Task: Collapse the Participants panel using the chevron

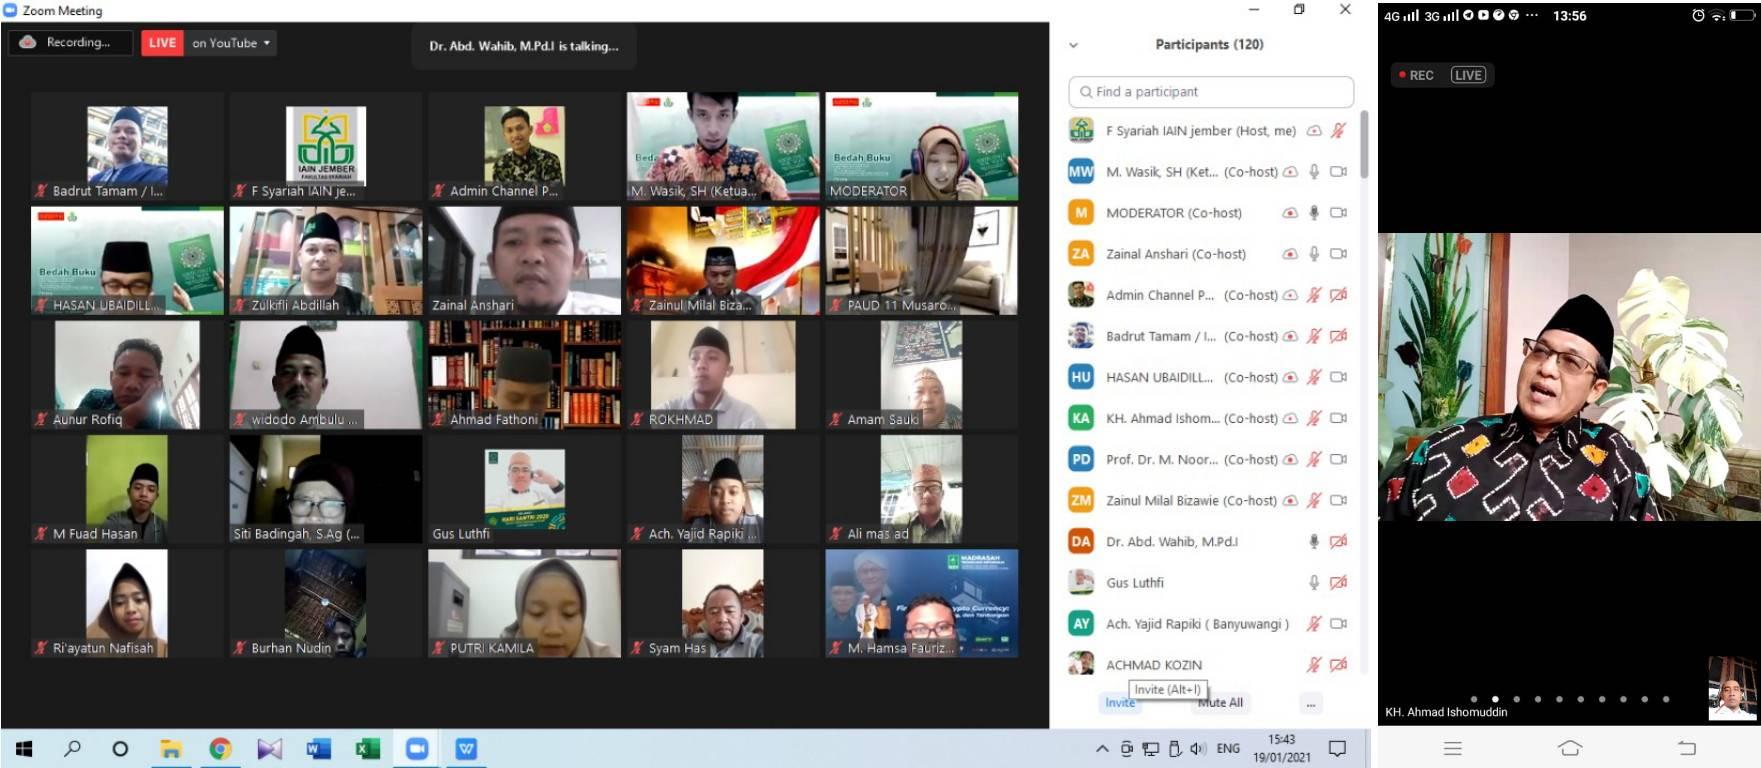Action: pos(1074,45)
